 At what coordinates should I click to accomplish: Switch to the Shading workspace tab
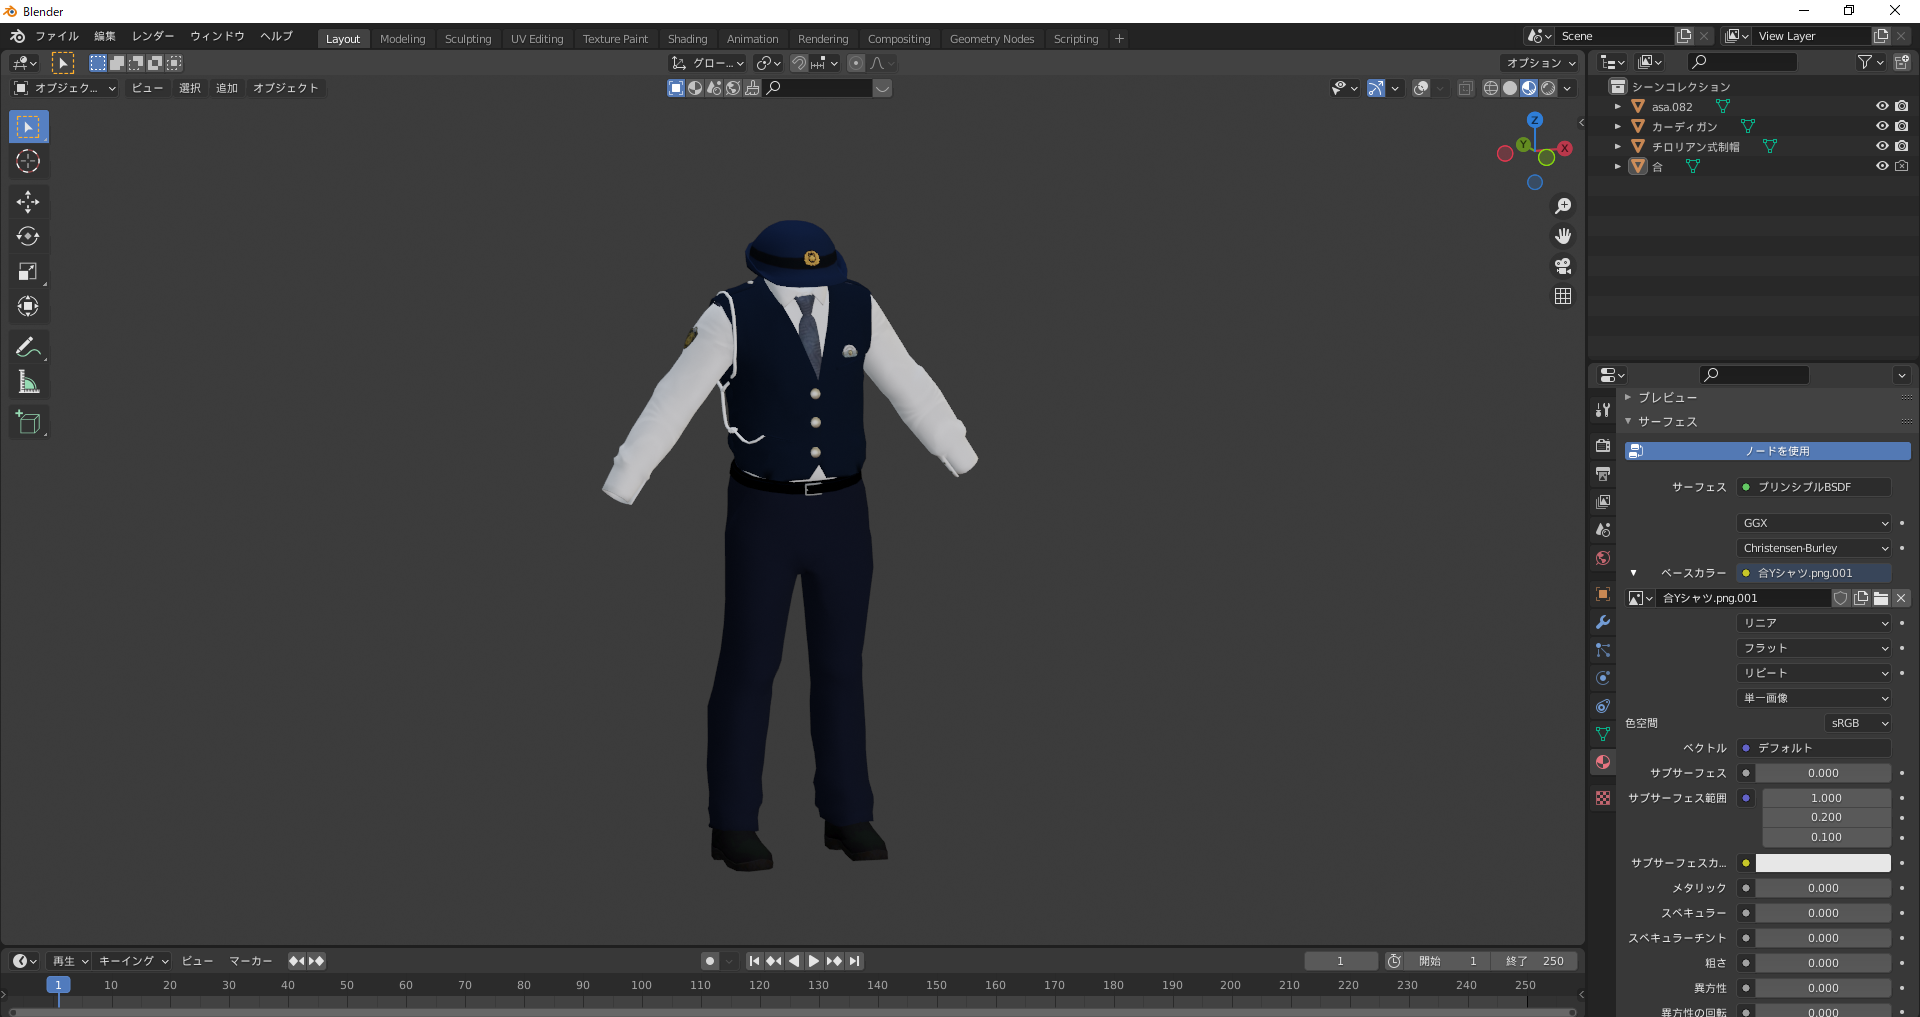pos(687,39)
